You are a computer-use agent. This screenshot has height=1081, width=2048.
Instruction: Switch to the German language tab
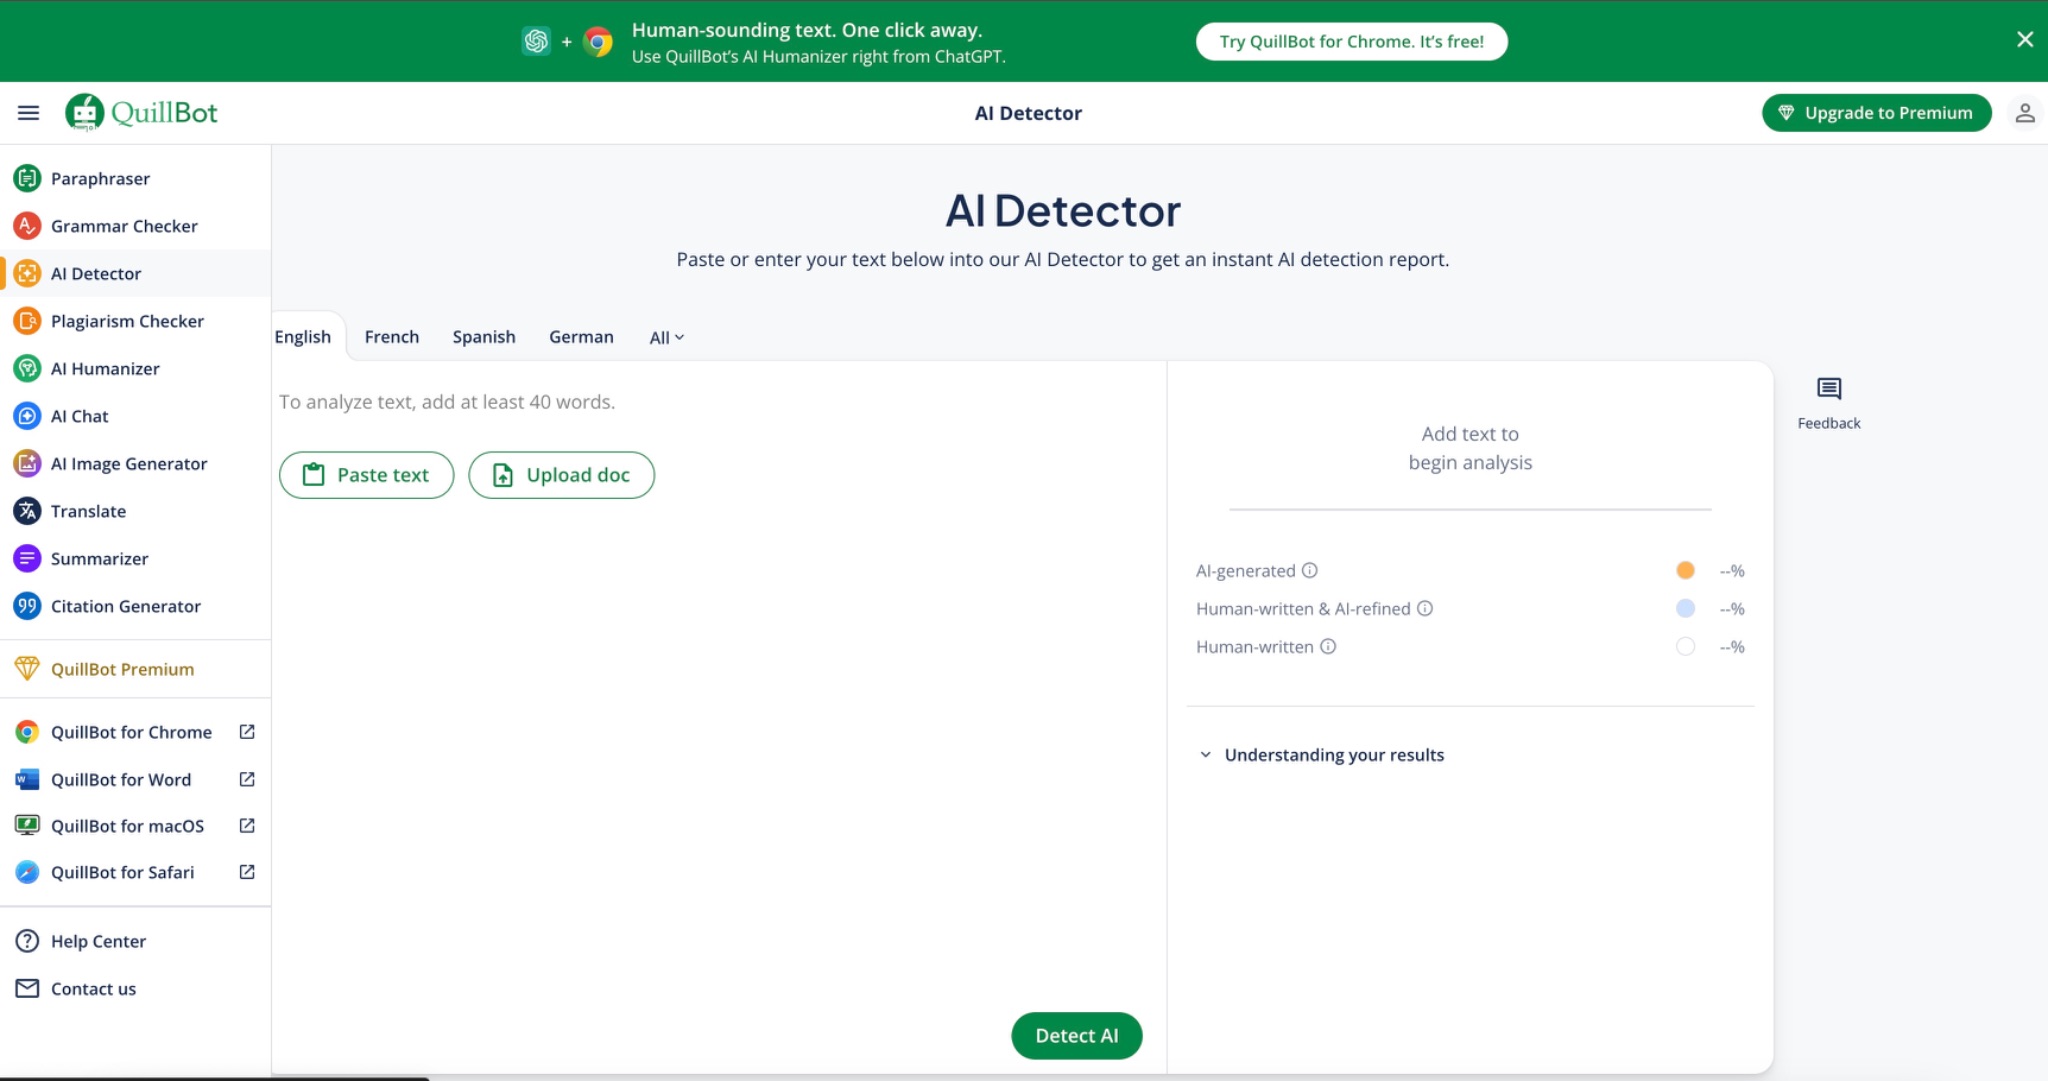coord(581,337)
